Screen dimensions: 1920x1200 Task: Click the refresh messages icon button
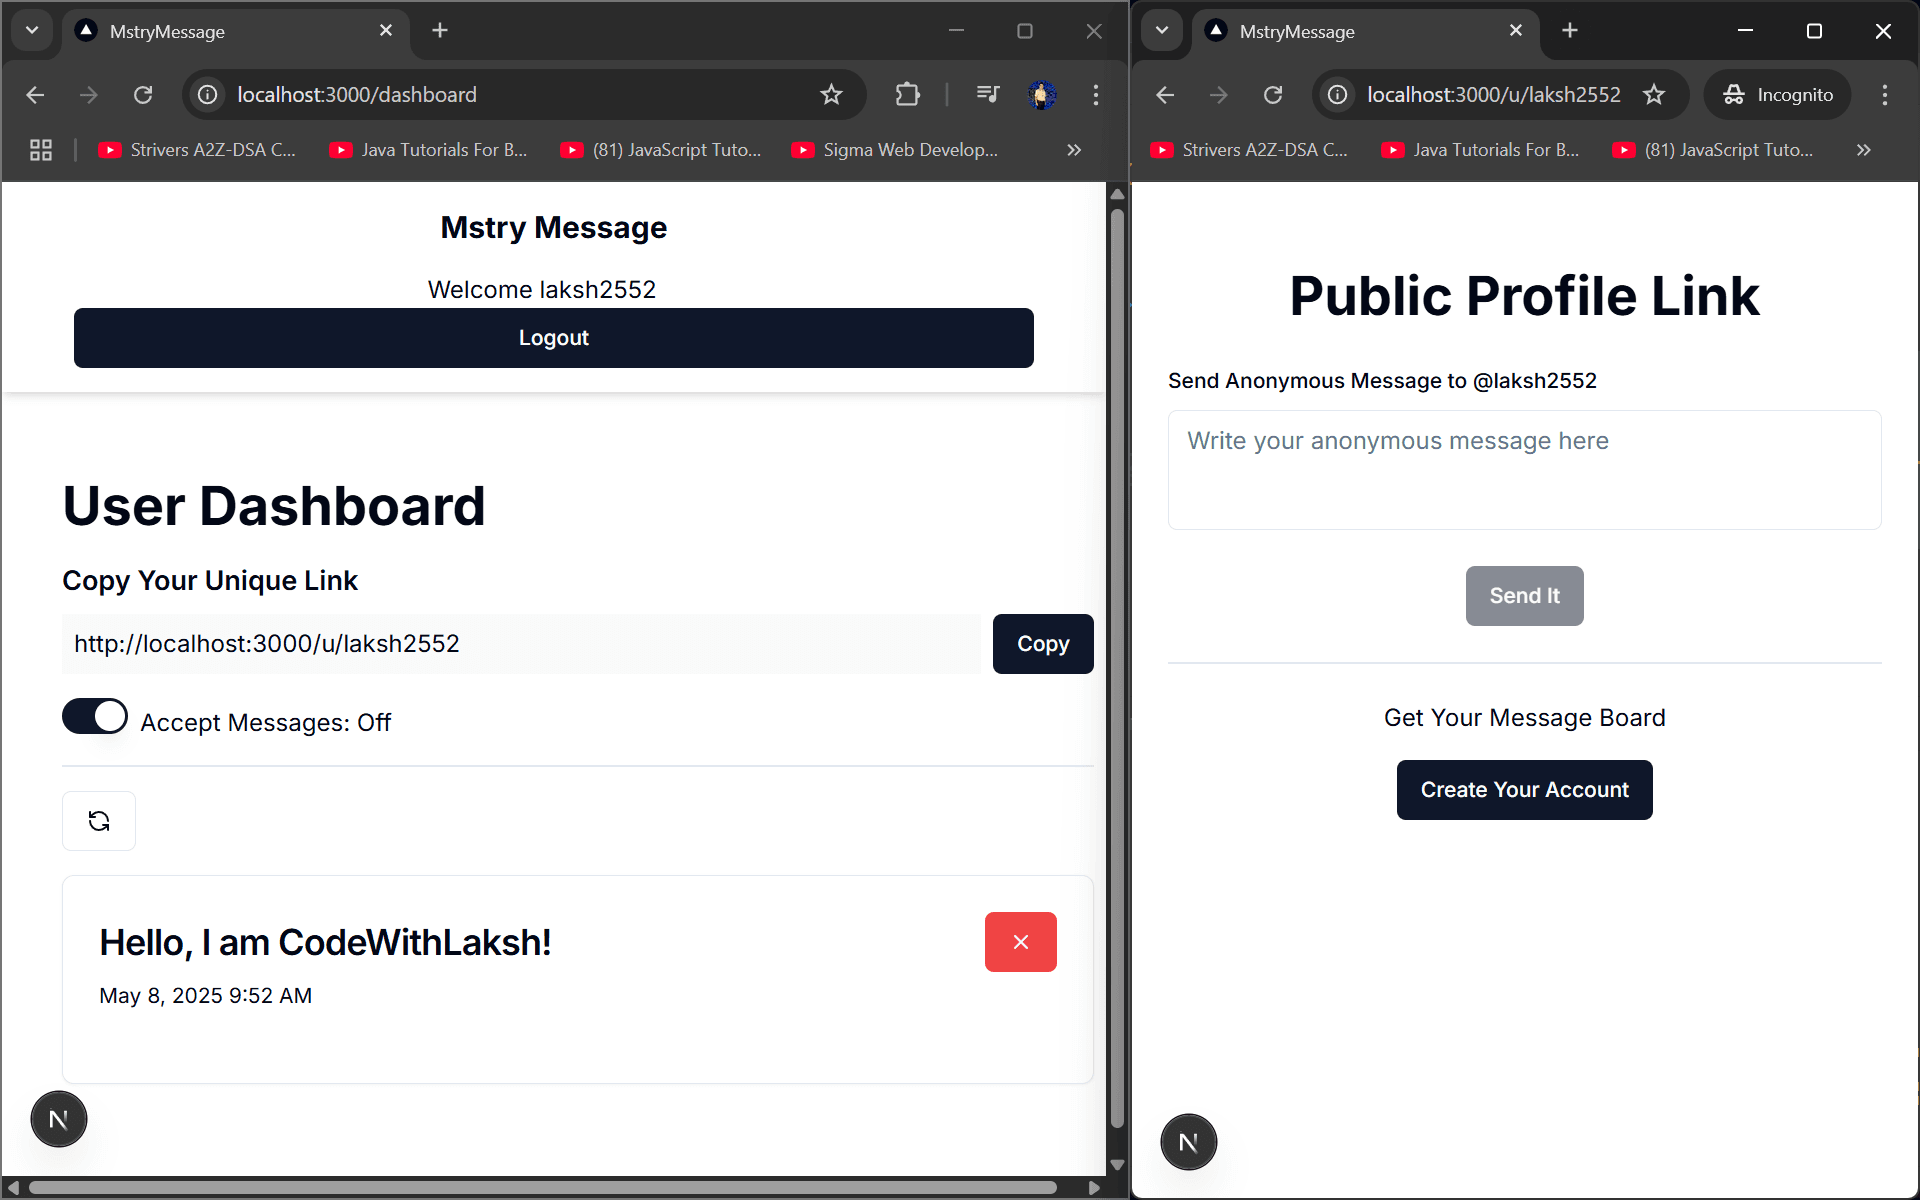click(x=99, y=821)
